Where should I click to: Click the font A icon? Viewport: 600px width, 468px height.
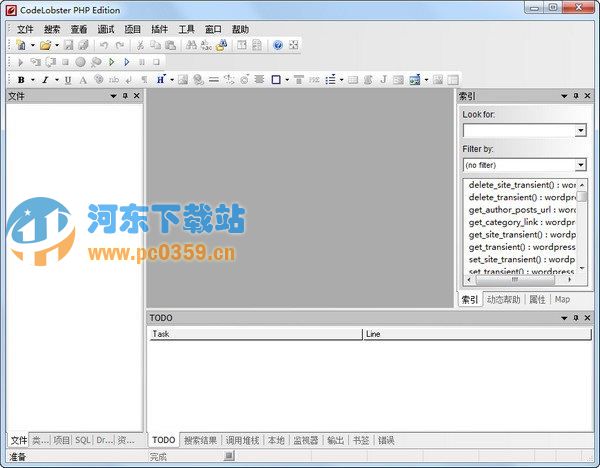point(83,80)
